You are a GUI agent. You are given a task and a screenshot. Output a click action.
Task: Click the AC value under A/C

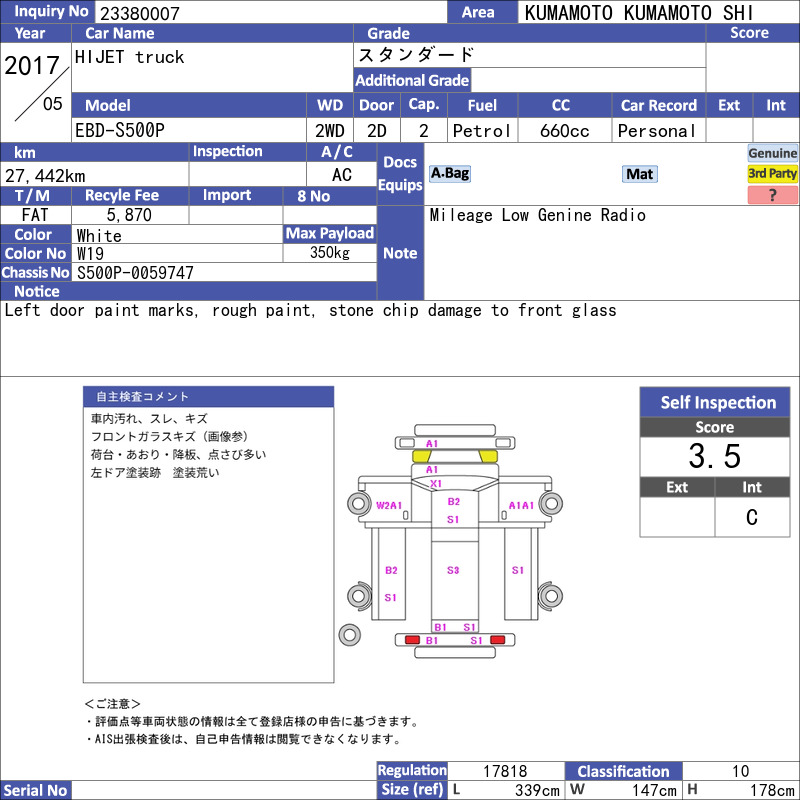[x=341, y=175]
